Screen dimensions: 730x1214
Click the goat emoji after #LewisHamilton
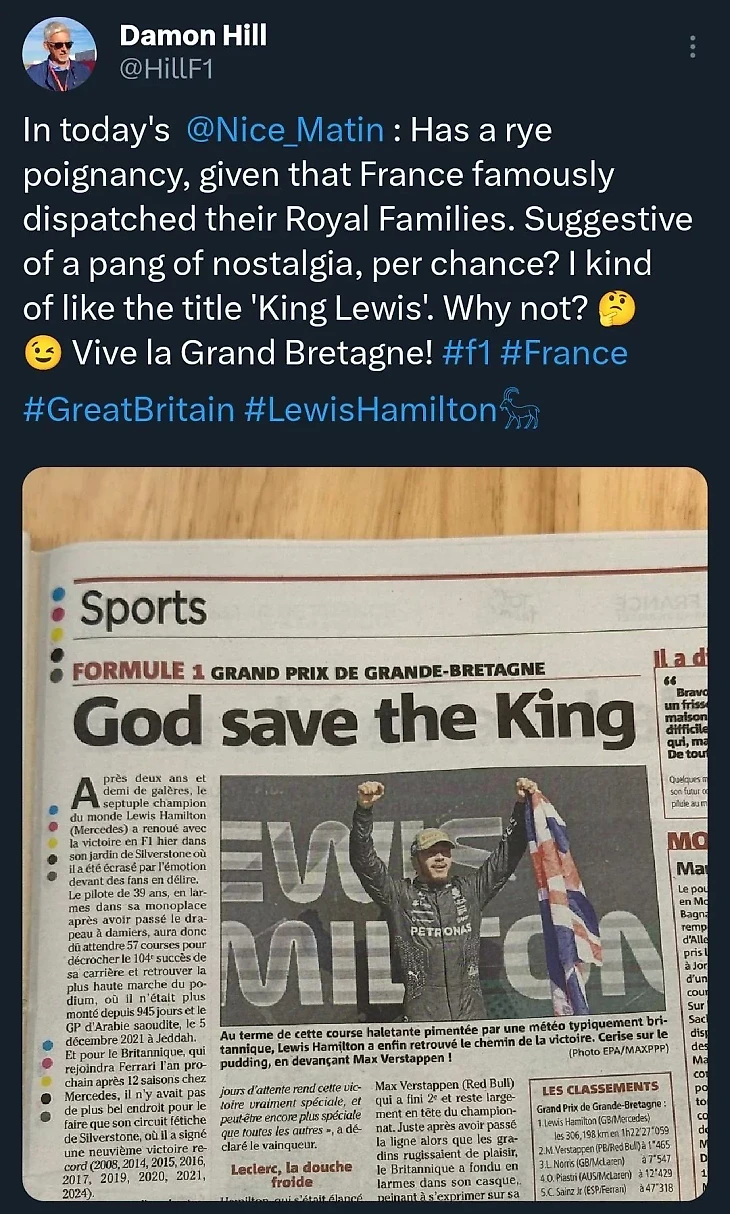pyautogui.click(x=519, y=408)
